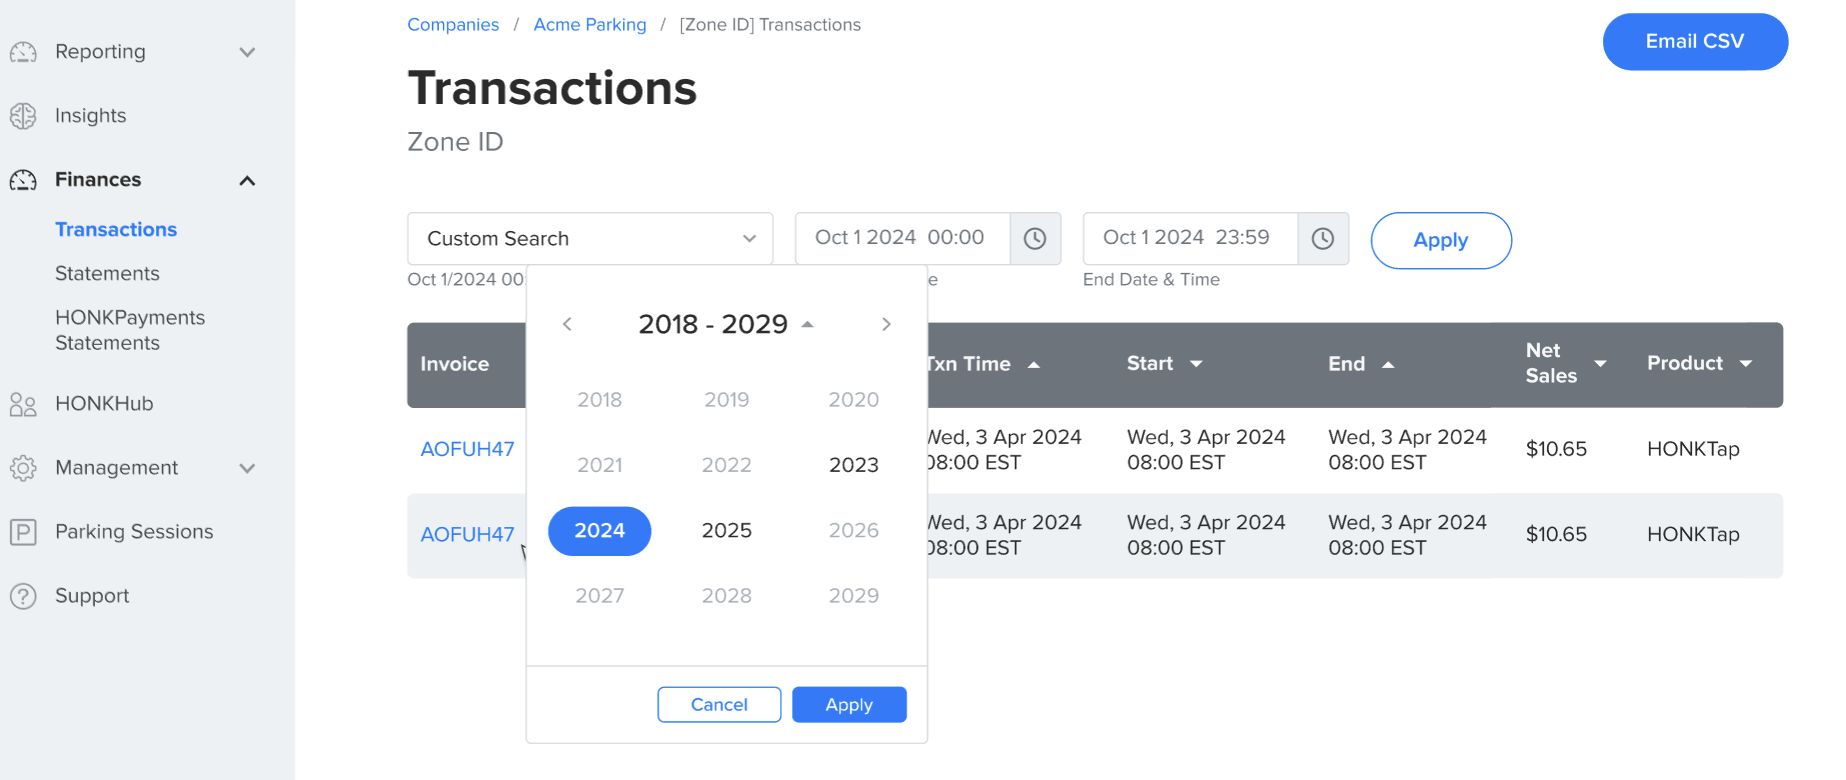Click the clock icon beside start date field
Viewport: 1846px width, 780px height.
pos(1035,239)
